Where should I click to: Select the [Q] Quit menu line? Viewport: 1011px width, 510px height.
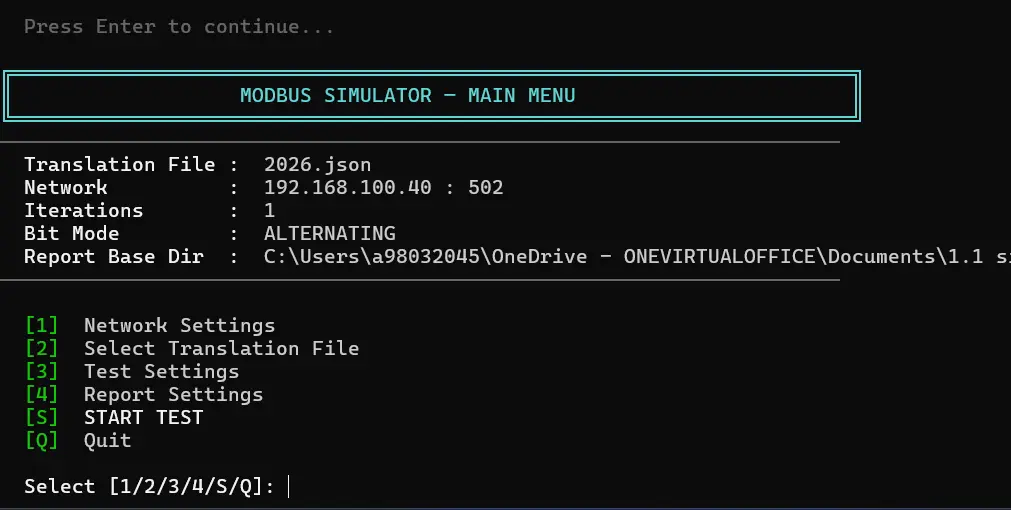coord(77,441)
